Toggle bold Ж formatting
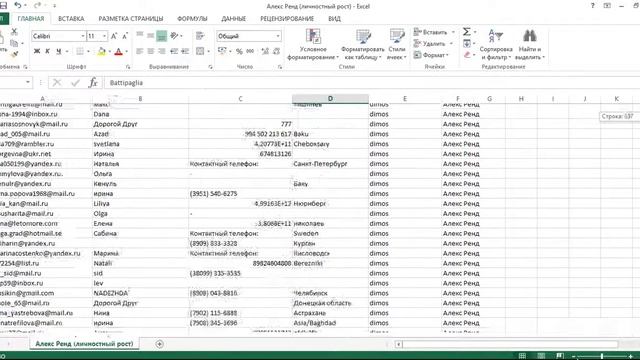 [x=37, y=51]
